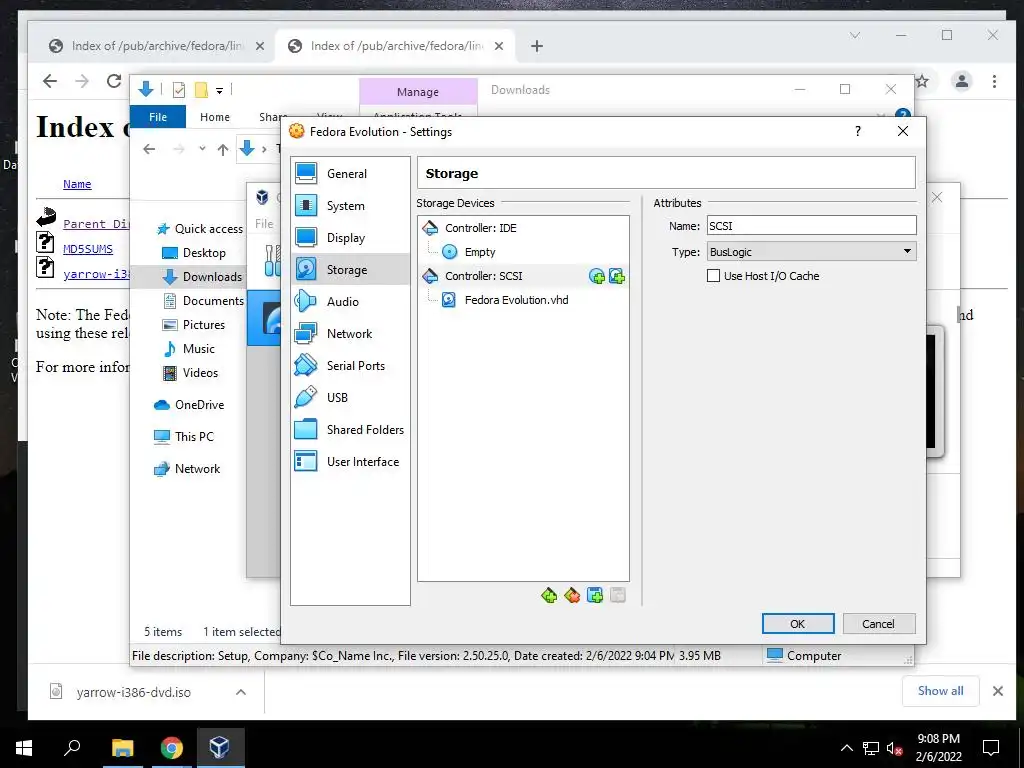Click Show all downloads button
The height and width of the screenshot is (768, 1024).
pyautogui.click(x=940, y=691)
